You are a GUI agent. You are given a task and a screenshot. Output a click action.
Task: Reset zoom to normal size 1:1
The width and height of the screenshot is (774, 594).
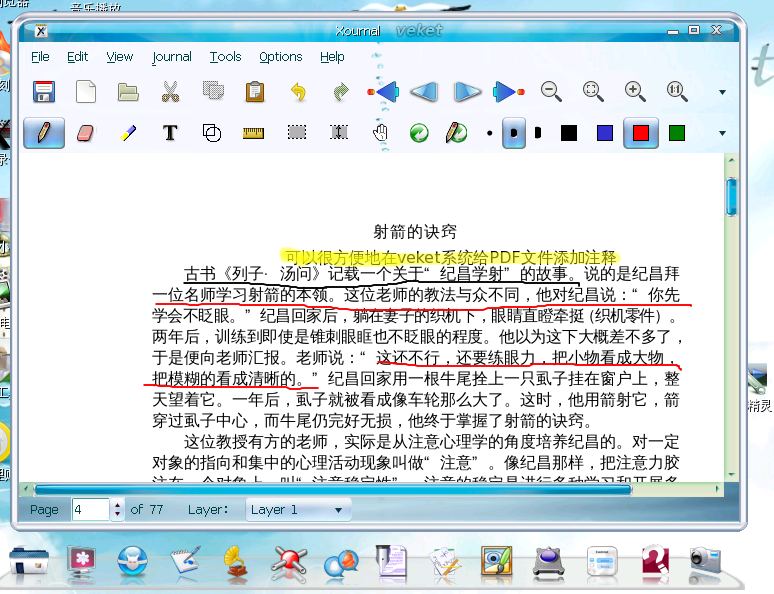tap(677, 92)
